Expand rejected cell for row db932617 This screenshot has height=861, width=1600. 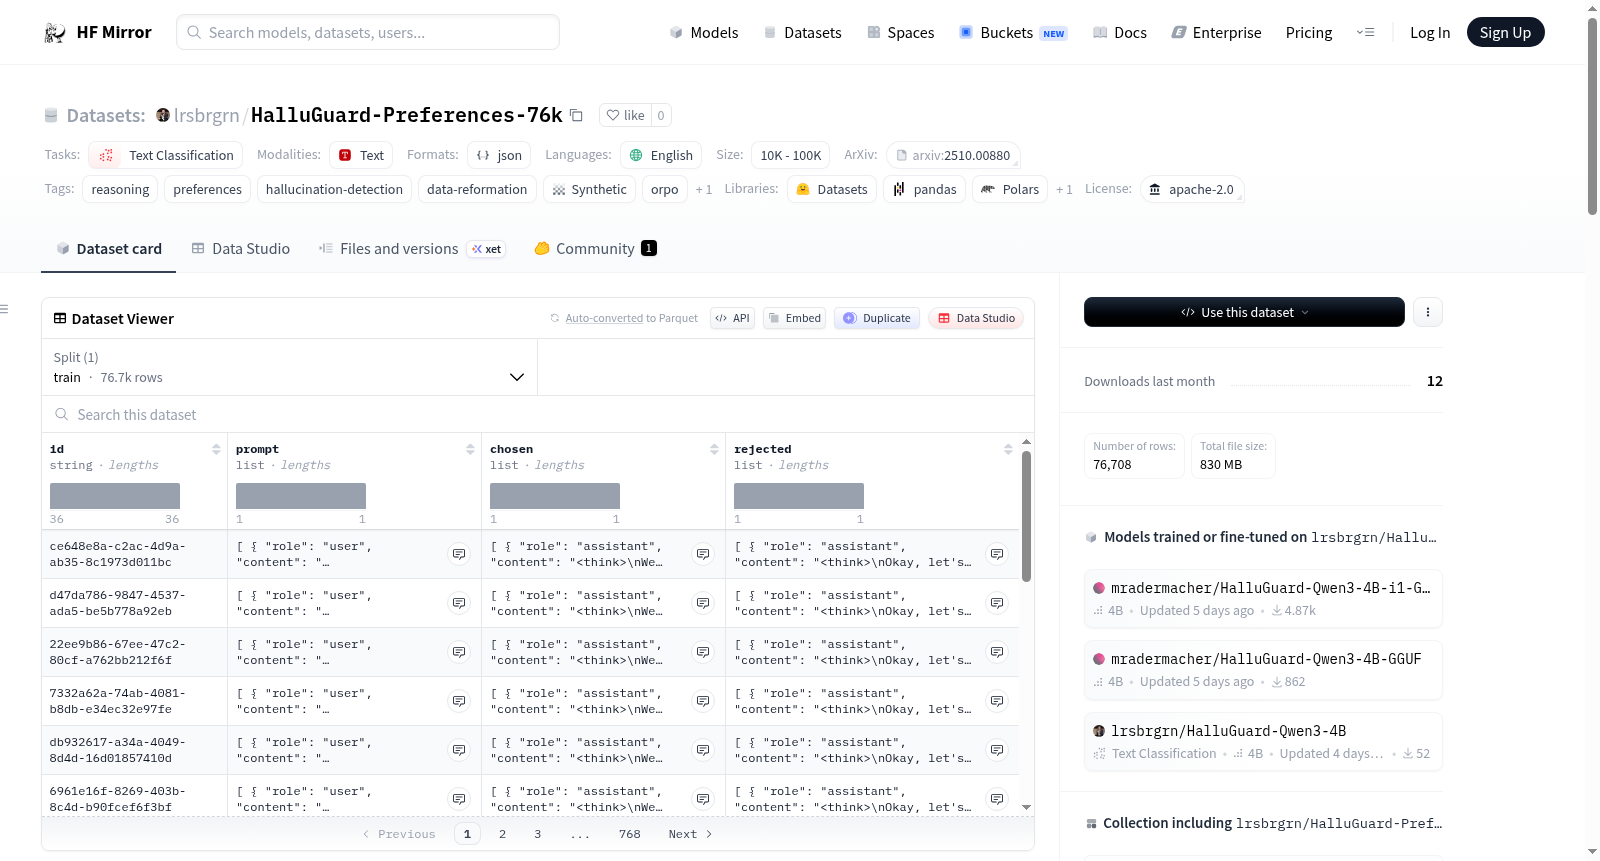997,750
